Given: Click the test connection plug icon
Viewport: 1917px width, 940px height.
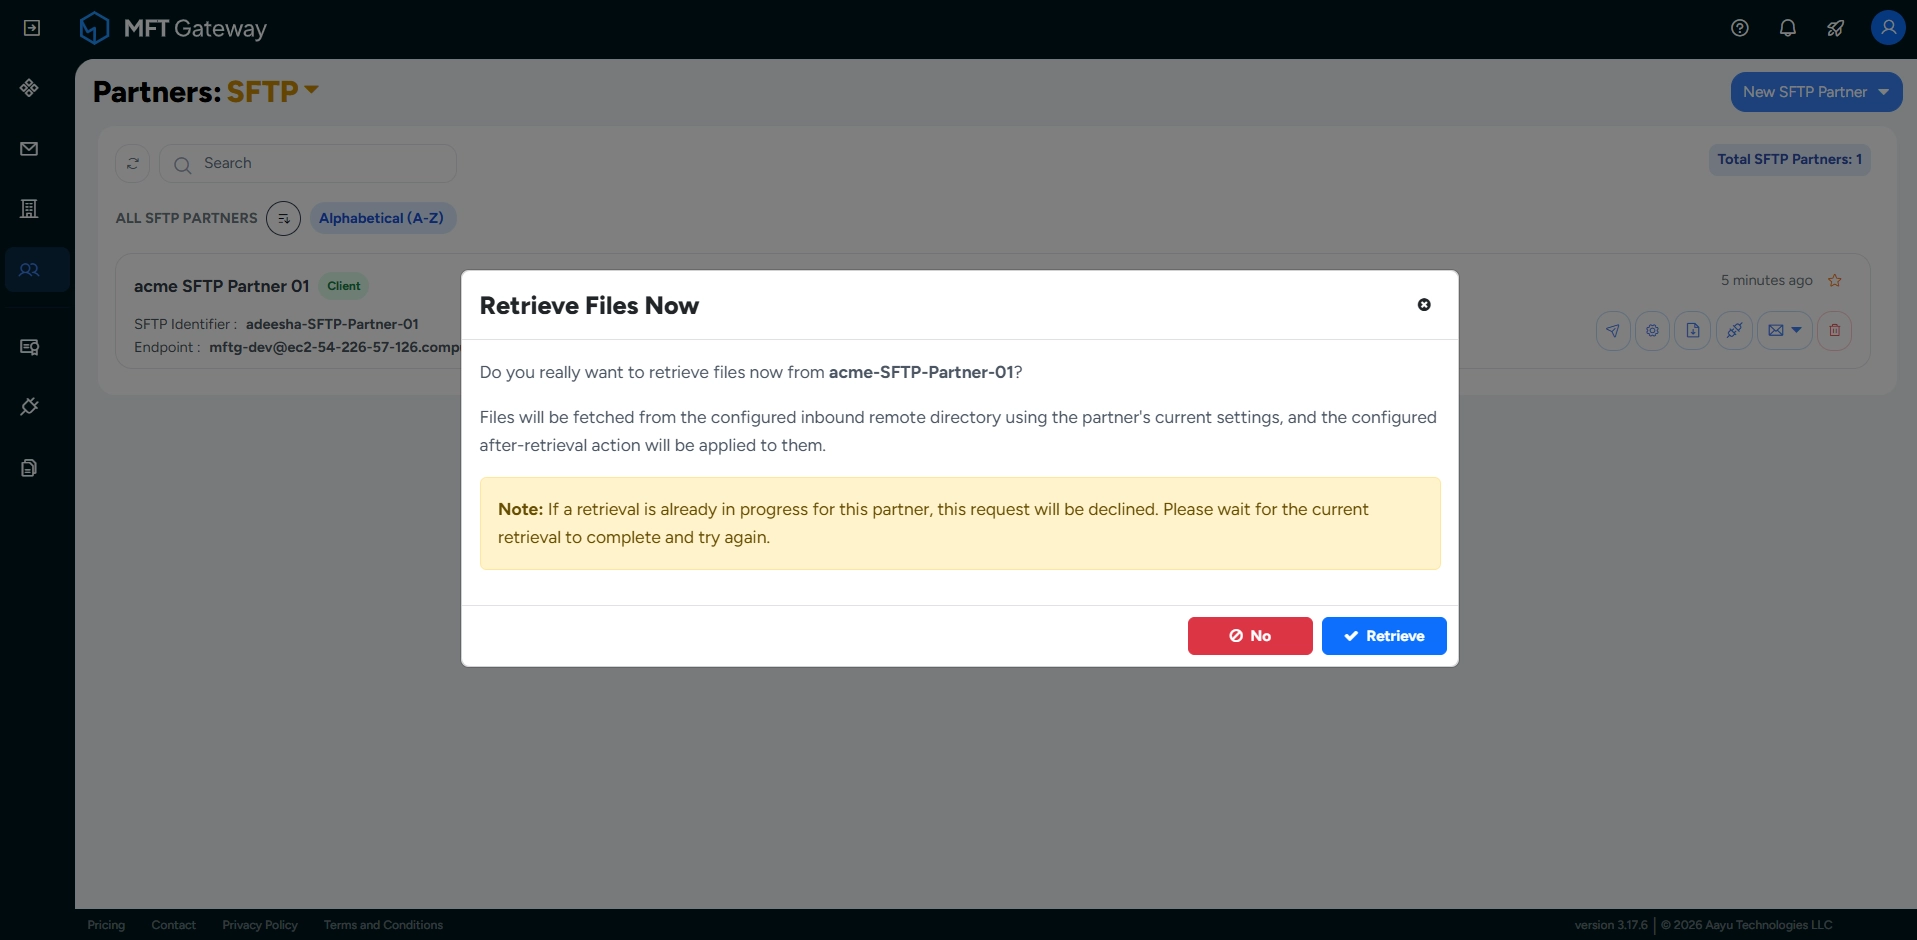Looking at the screenshot, I should [x=1734, y=330].
